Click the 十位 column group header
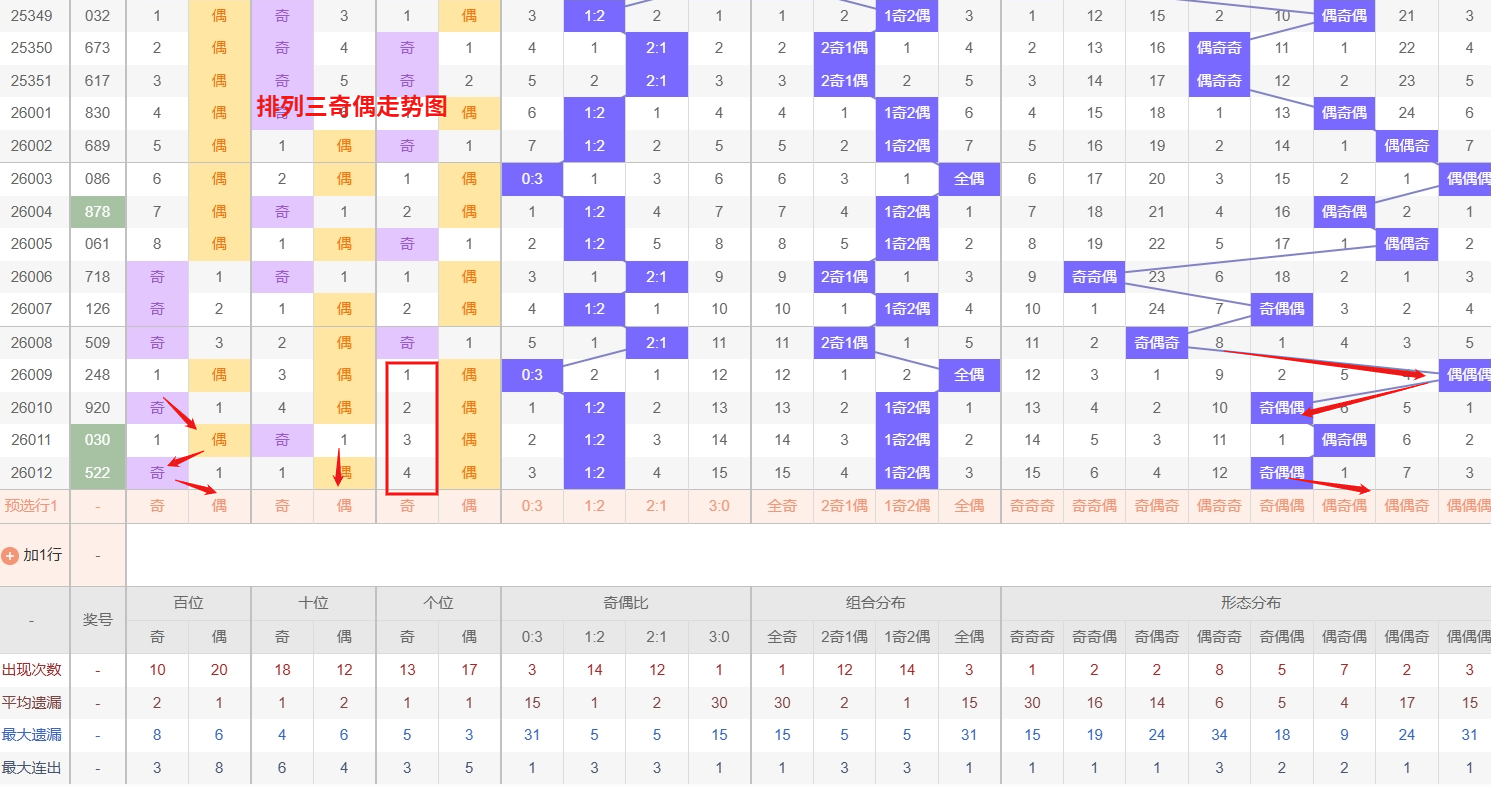 pos(313,603)
